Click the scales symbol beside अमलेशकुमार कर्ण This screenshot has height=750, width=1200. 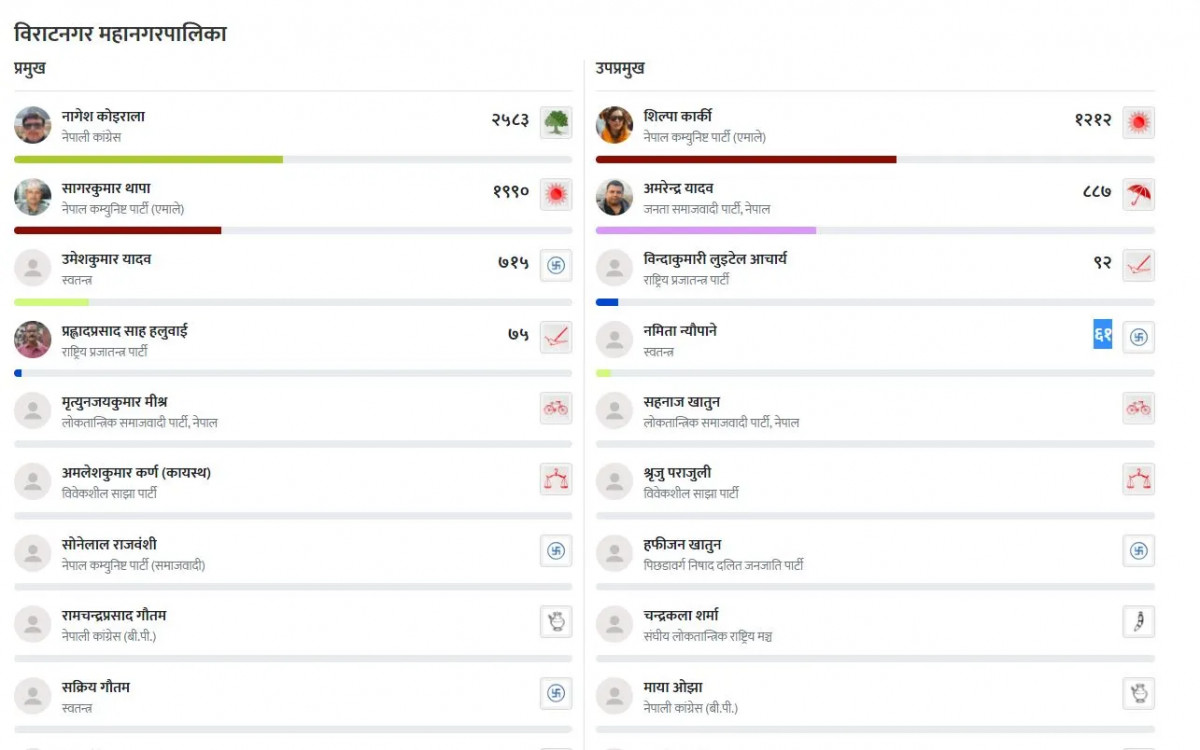click(x=556, y=479)
